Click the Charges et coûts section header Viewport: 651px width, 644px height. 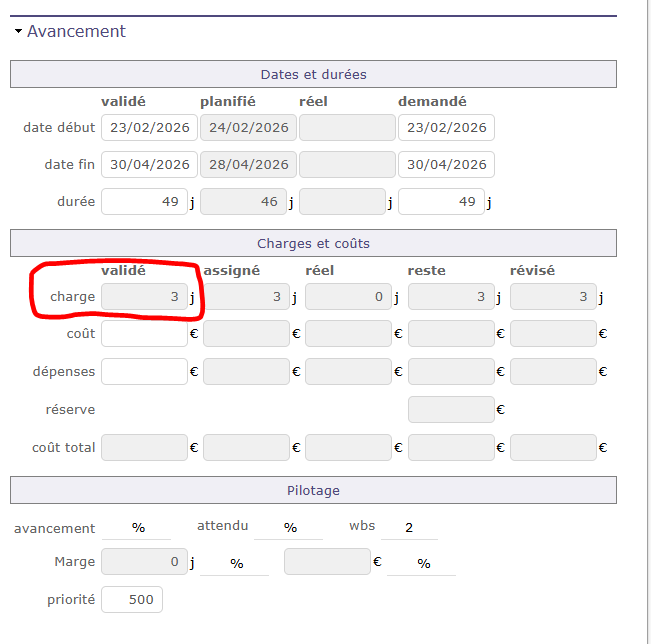313,243
